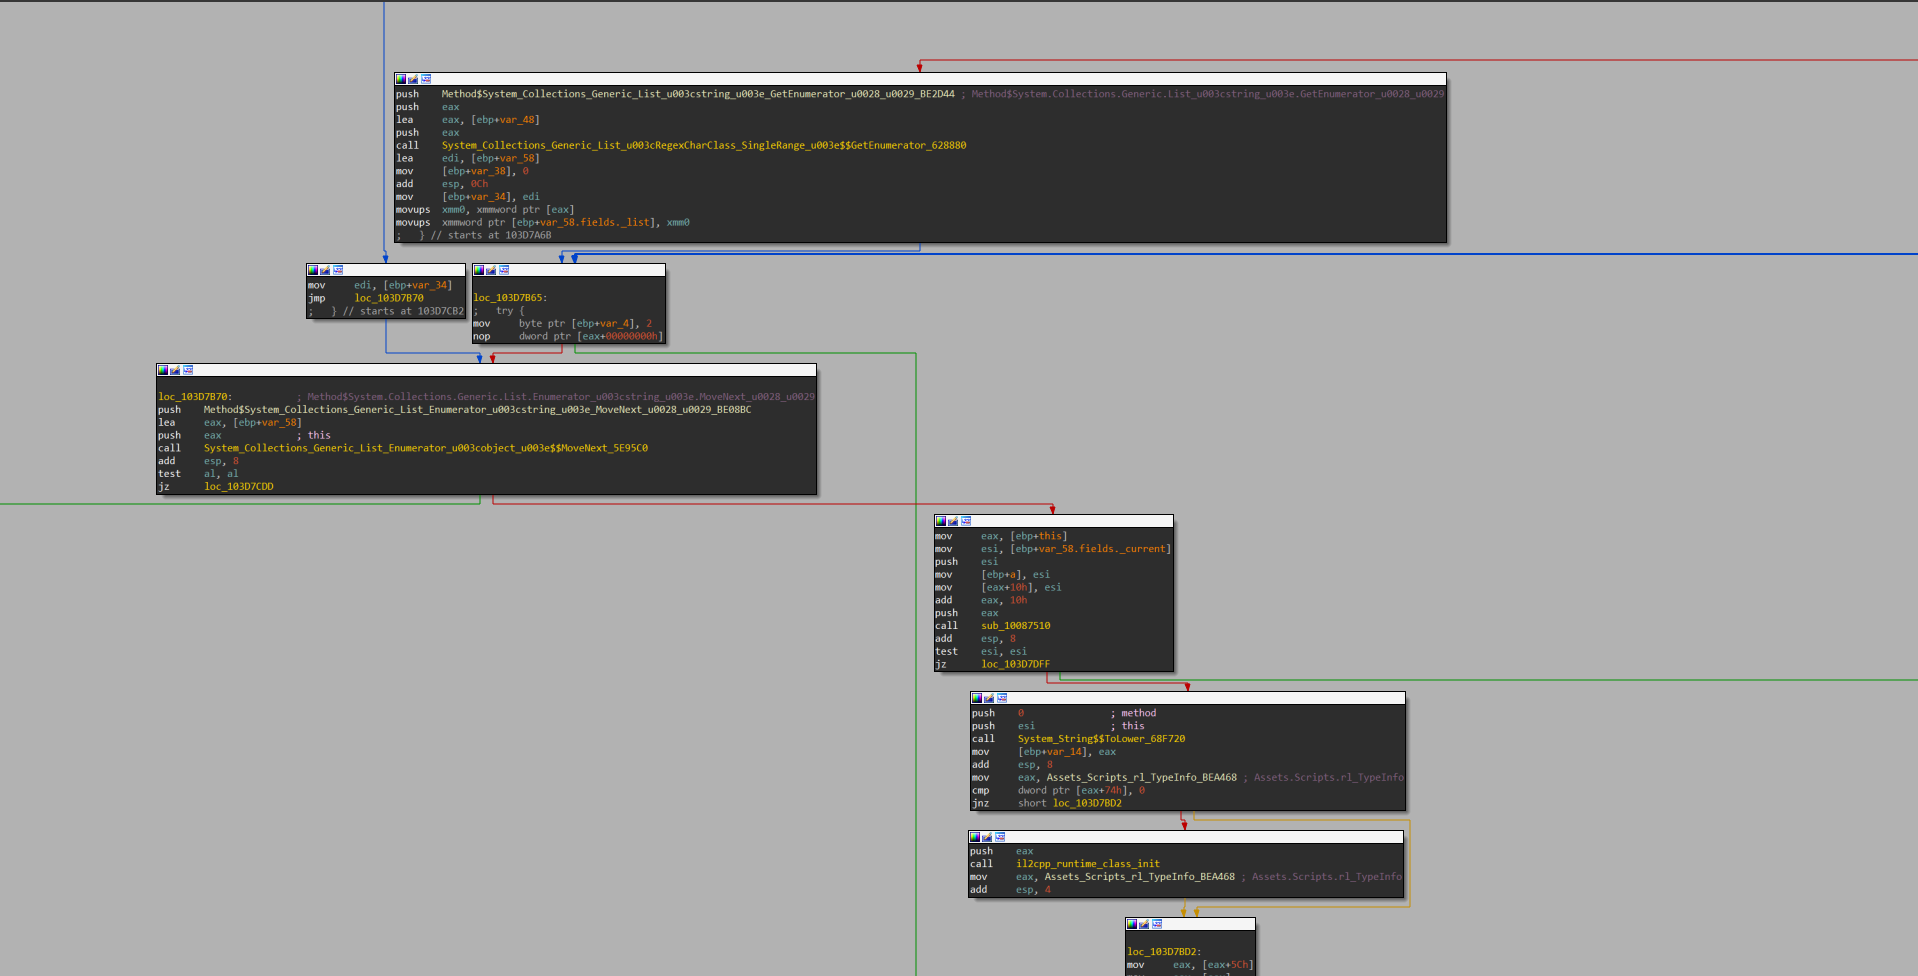
Task: Select 'mov [ebp+a], esi' line
Action: click(993, 575)
